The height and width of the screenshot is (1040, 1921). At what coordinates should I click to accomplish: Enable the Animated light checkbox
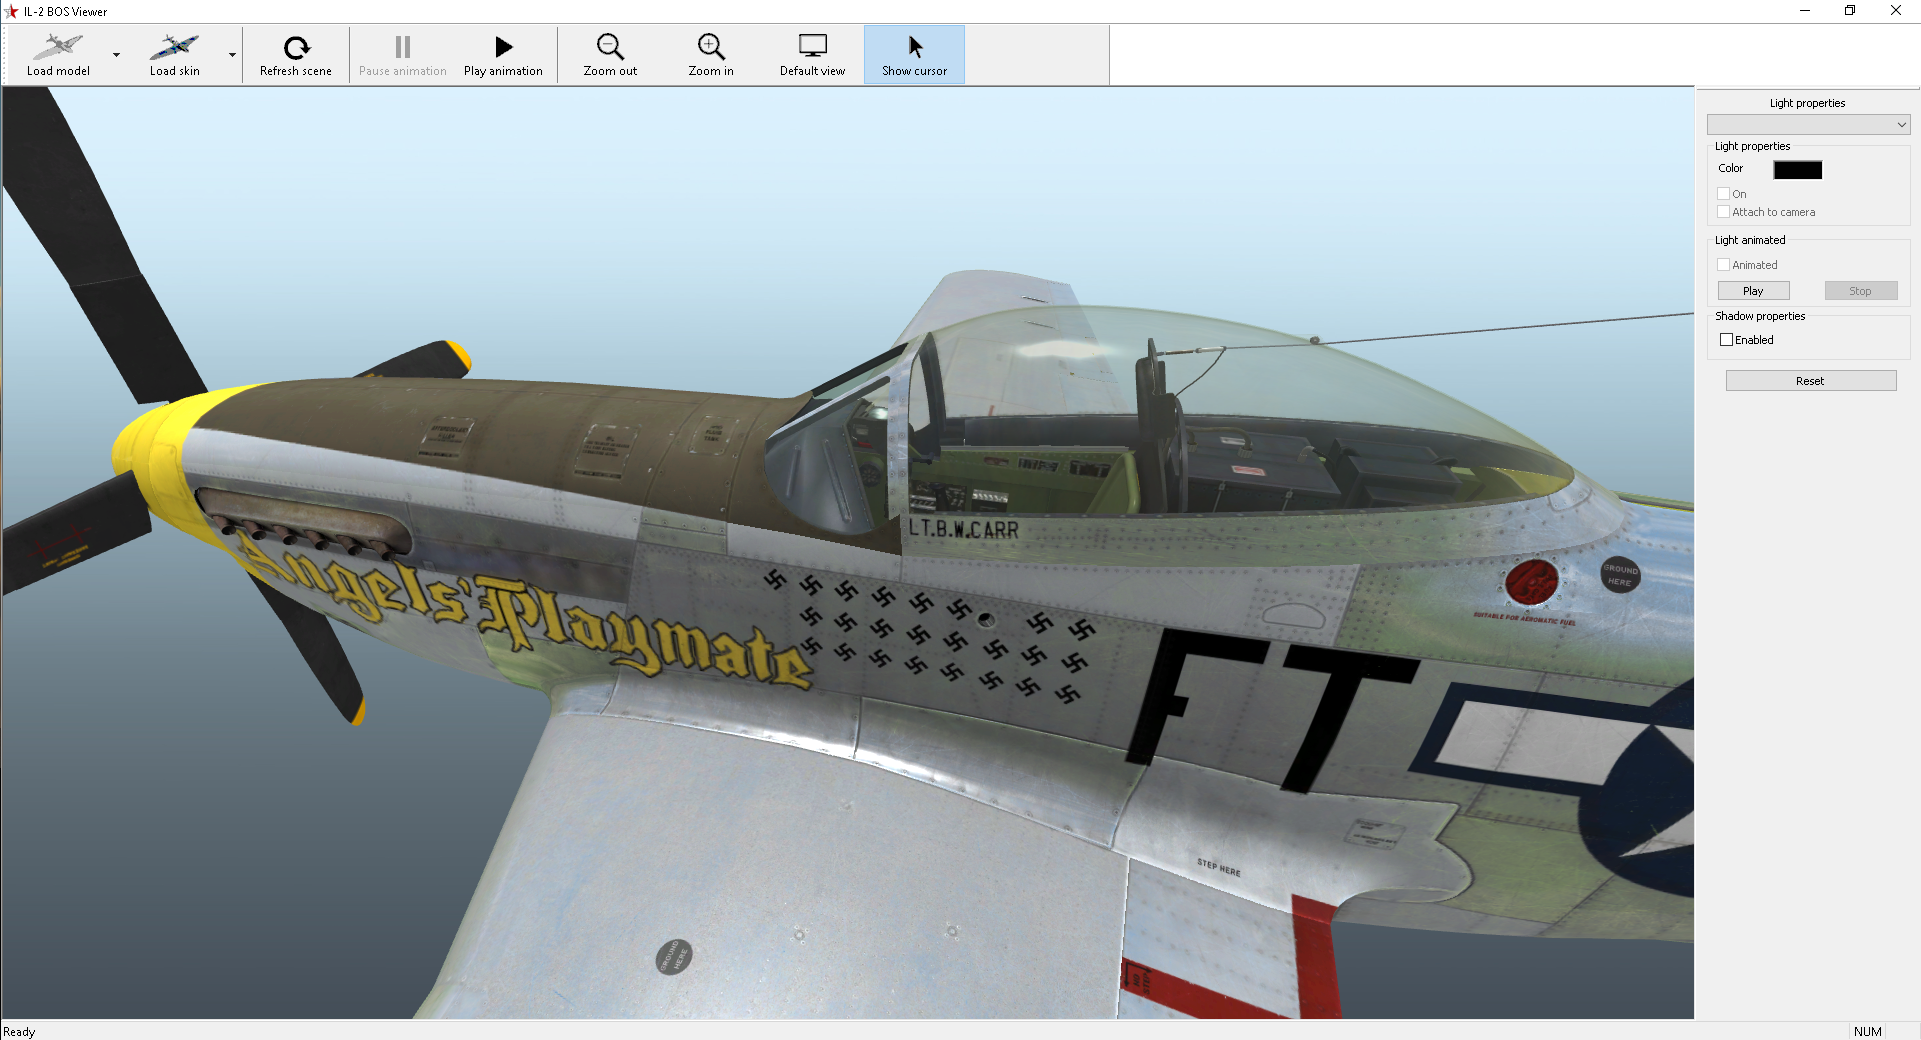pos(1723,265)
